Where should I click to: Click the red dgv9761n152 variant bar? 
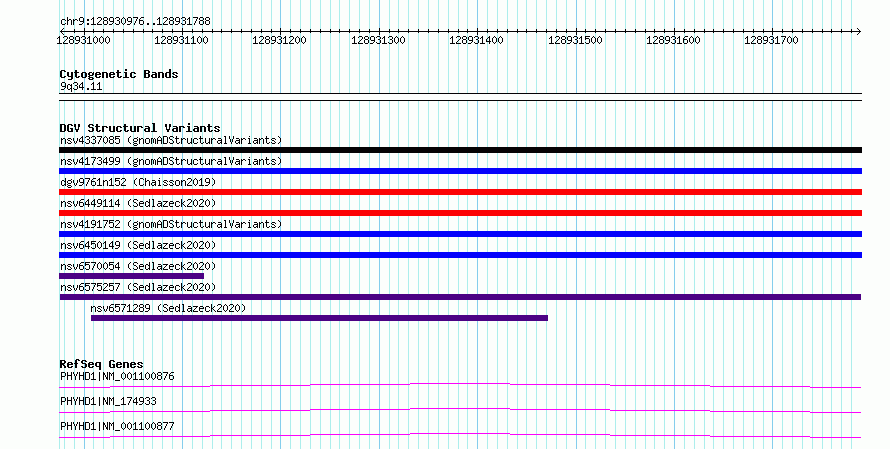click(x=460, y=192)
